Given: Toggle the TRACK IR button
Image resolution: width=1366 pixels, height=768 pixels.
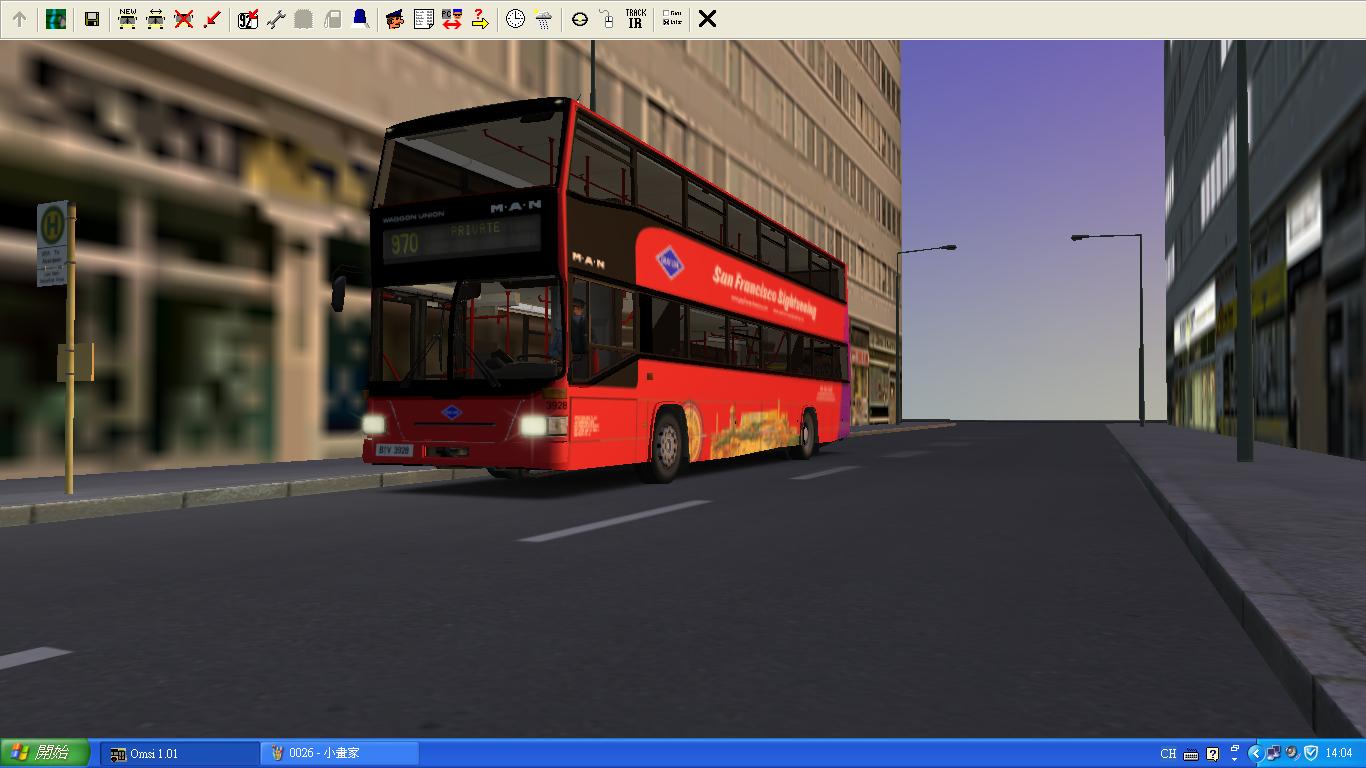Looking at the screenshot, I should 635,19.
